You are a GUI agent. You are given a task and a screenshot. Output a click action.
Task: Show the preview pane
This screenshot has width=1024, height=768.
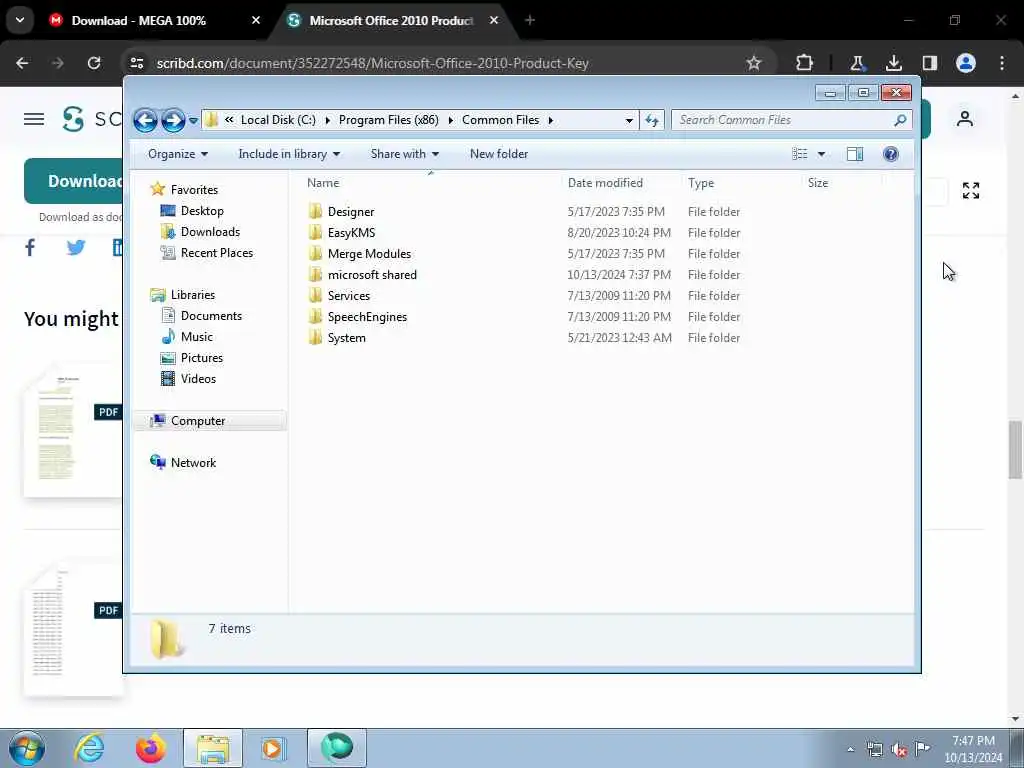tap(855, 154)
